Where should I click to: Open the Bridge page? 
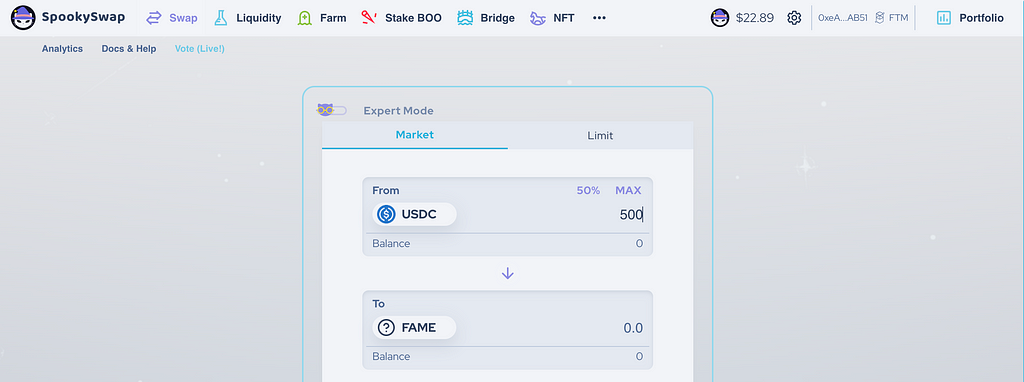click(x=486, y=18)
